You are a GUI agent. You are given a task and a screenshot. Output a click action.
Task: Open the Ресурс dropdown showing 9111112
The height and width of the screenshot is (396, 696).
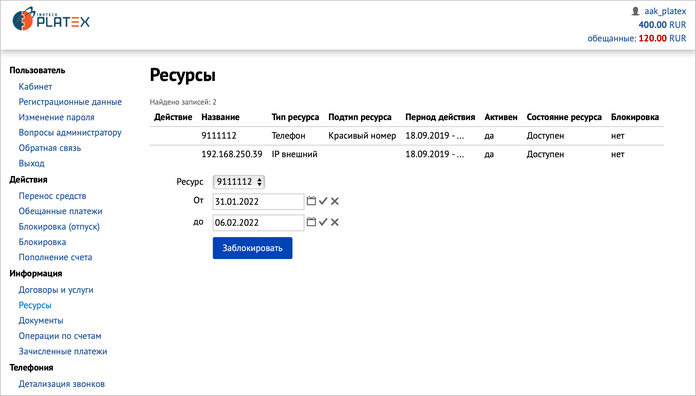click(239, 182)
